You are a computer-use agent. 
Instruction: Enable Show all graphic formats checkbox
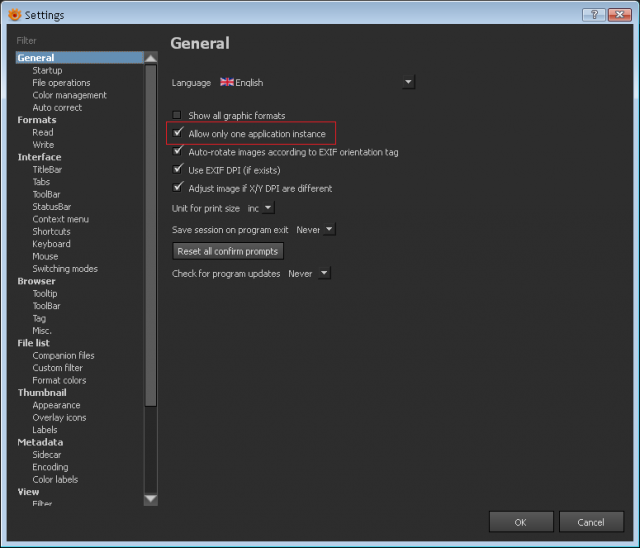tap(177, 115)
